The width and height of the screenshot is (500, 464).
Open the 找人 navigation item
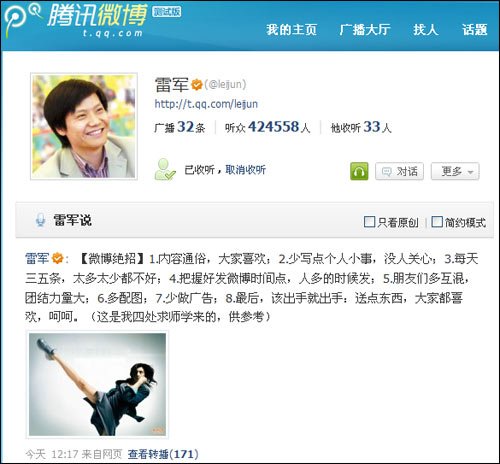click(426, 30)
